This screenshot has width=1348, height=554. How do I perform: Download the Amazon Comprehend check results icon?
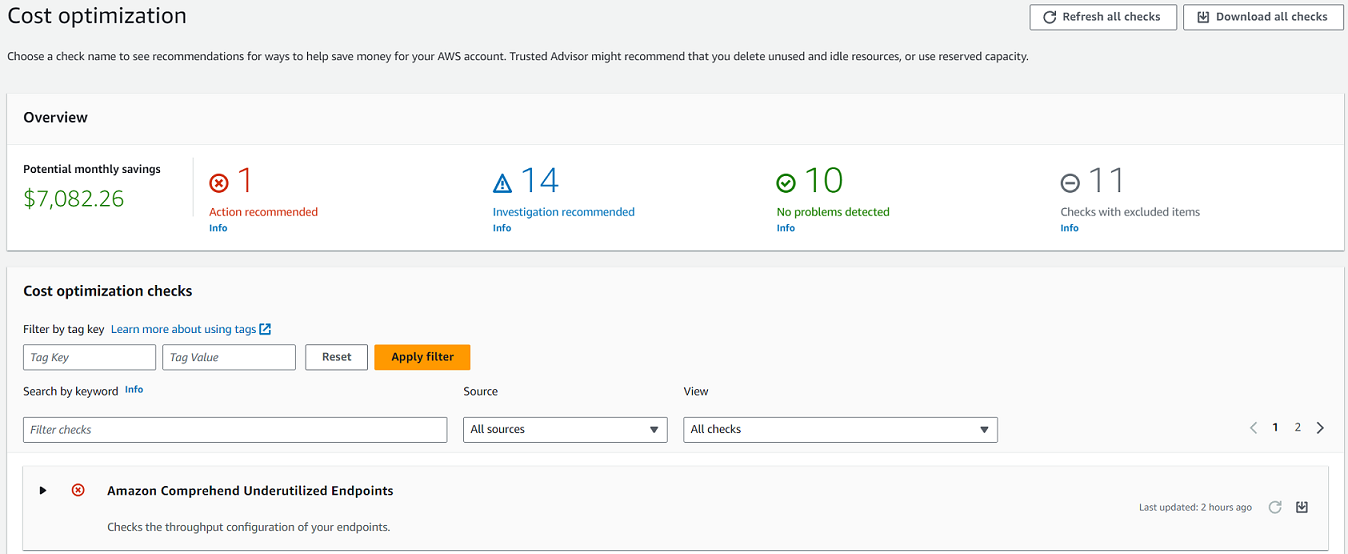[x=1302, y=507]
